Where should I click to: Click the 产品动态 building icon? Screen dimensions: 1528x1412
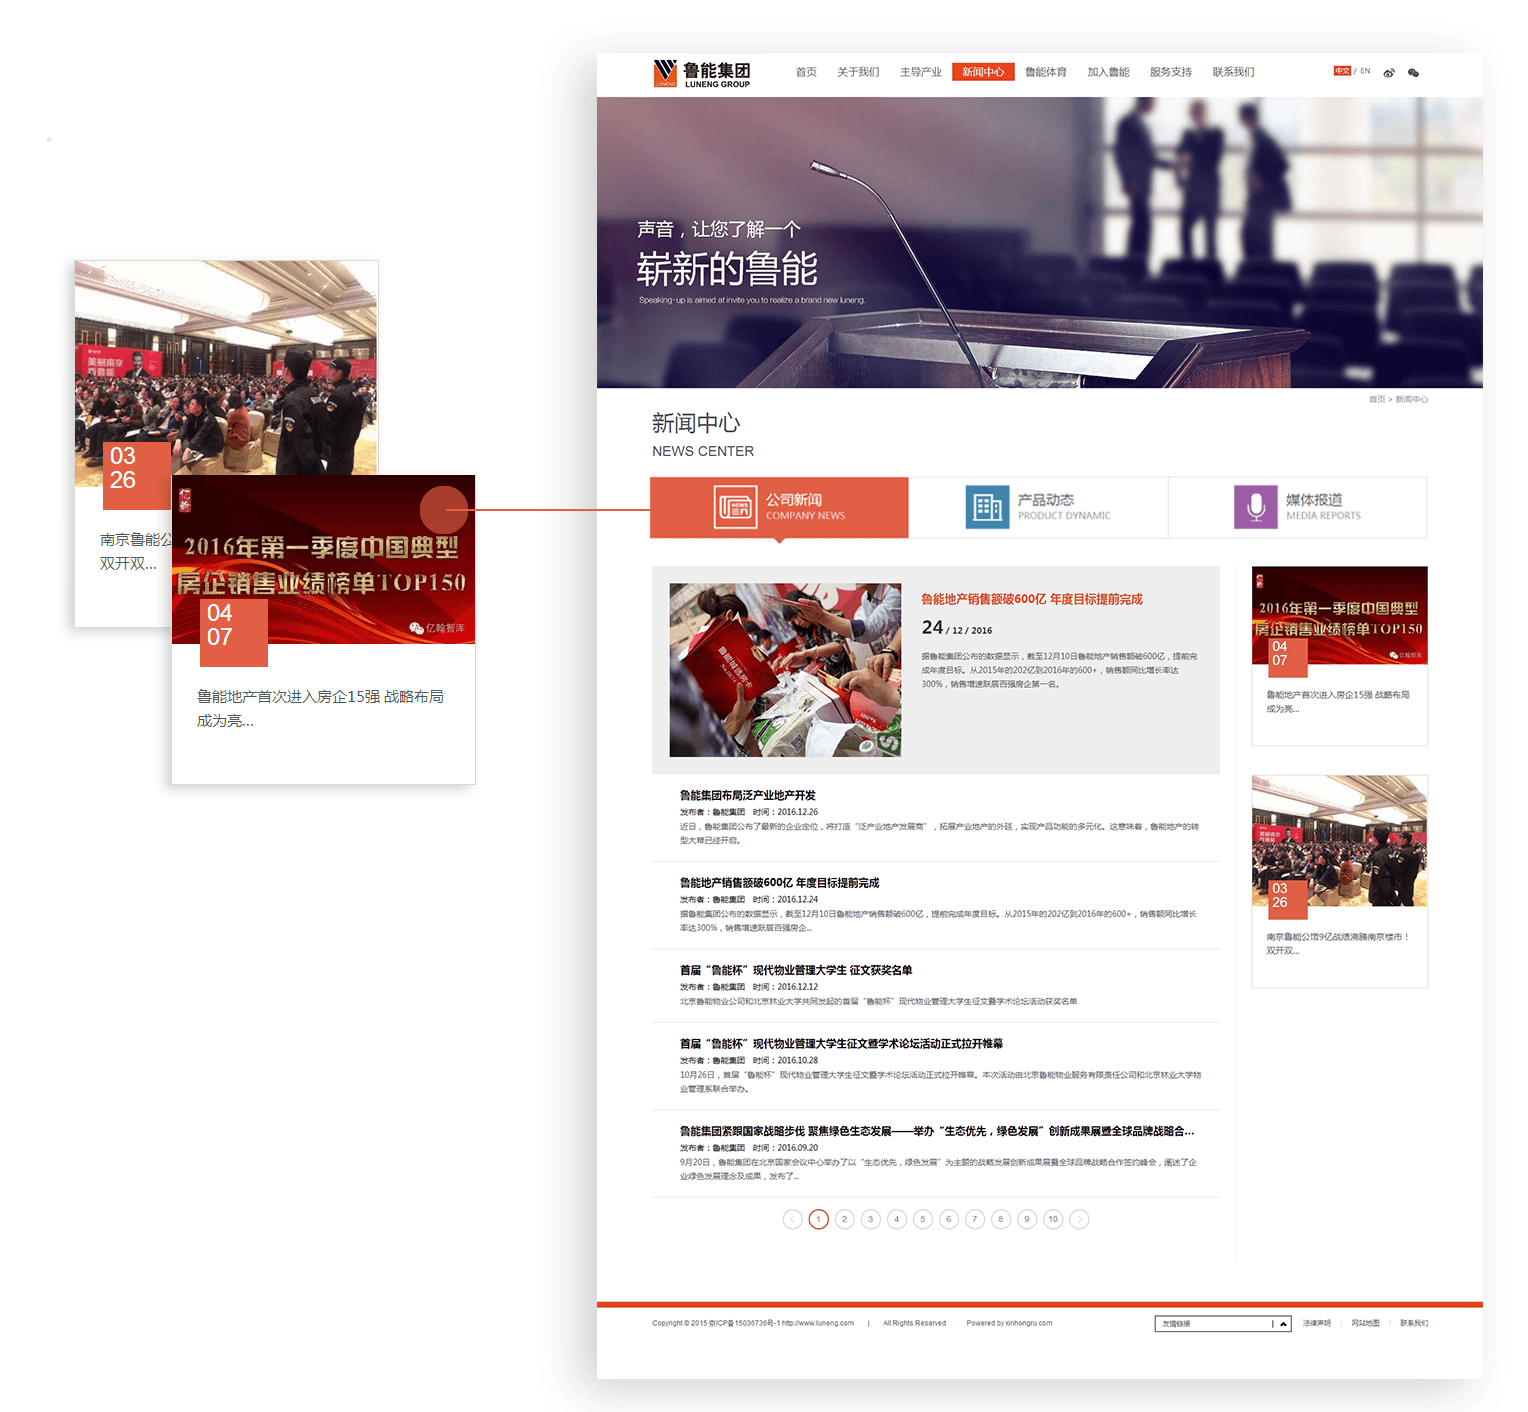point(987,507)
